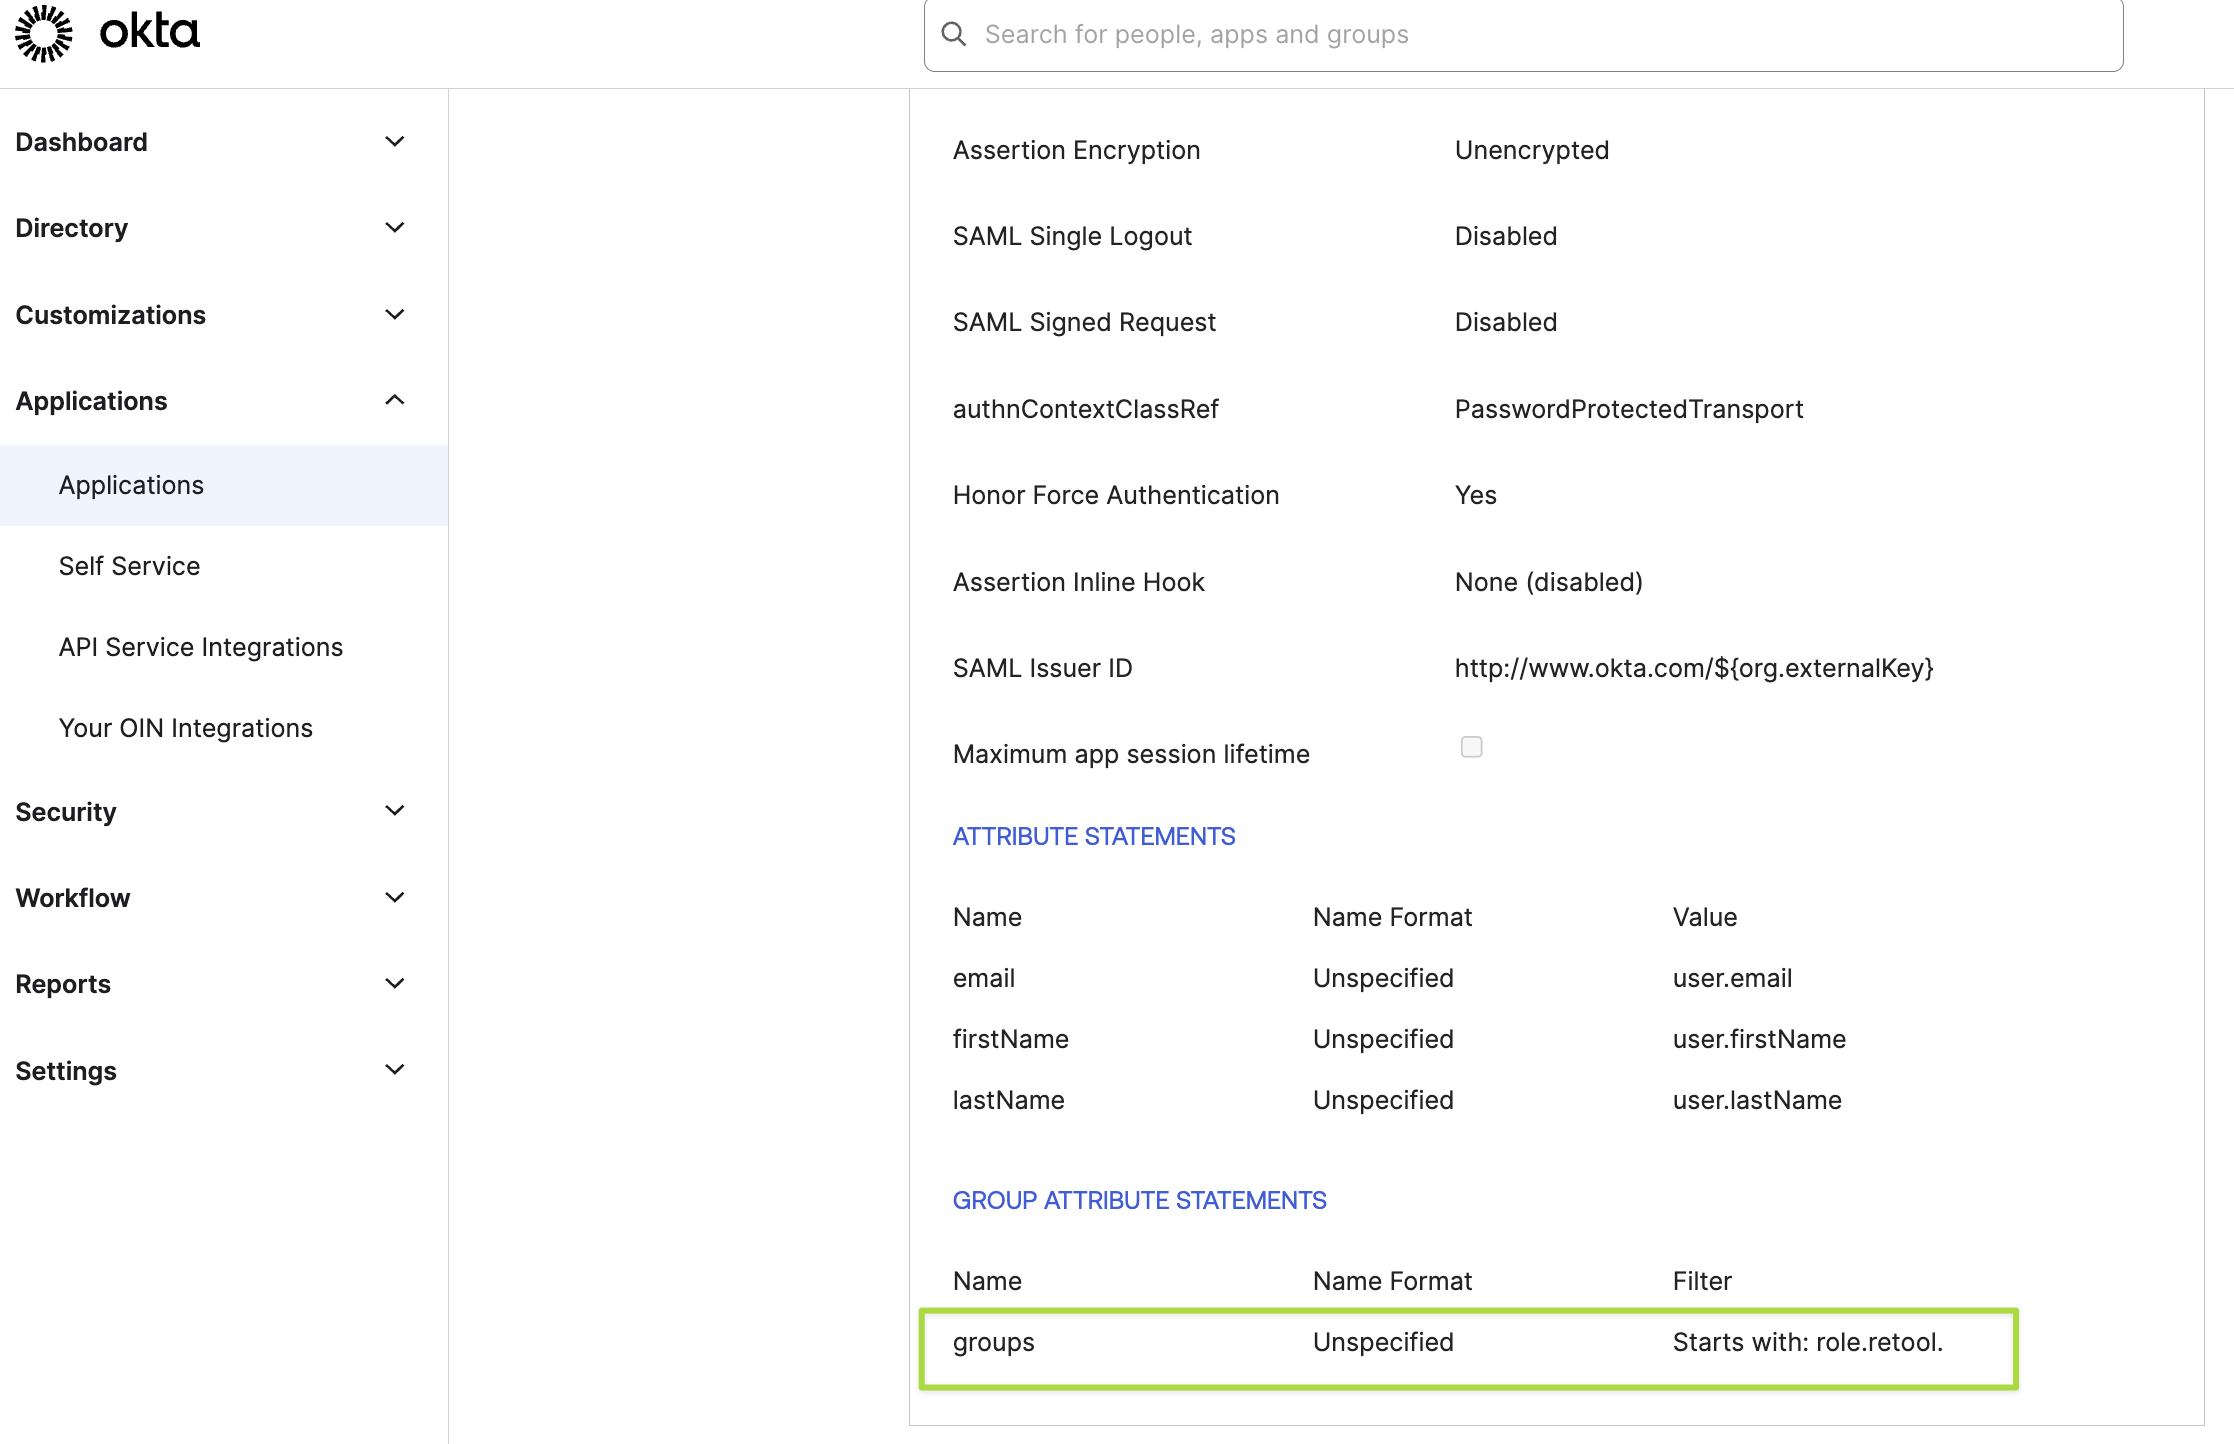2234x1444 pixels.
Task: Expand the Settings section chevron
Action: click(395, 1070)
